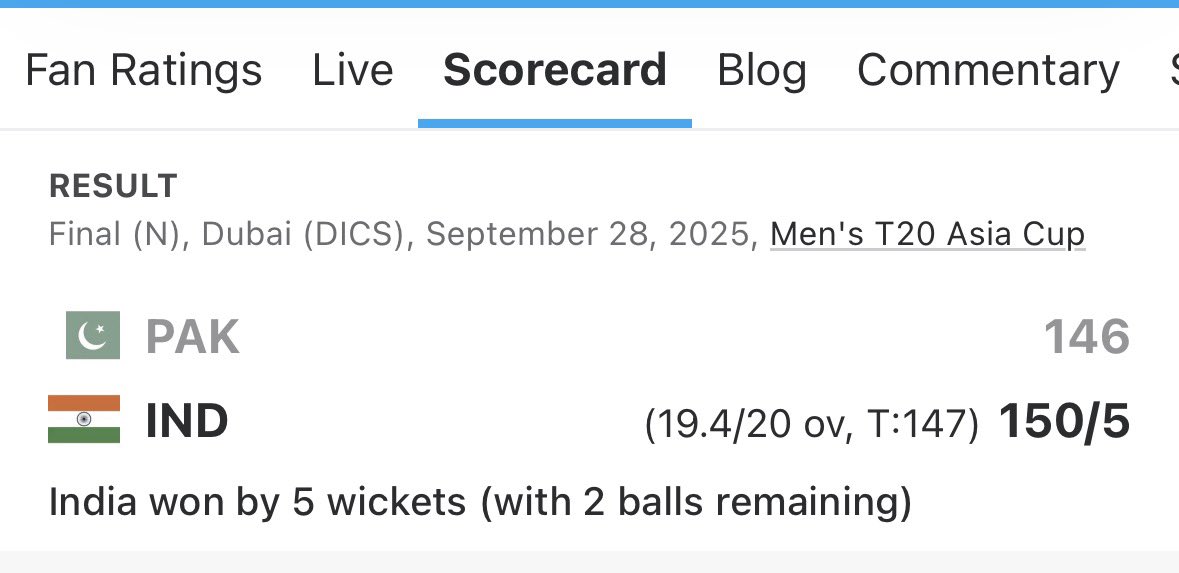Image resolution: width=1179 pixels, height=573 pixels.
Task: Click Pakistan's score of 146
Action: click(x=1087, y=336)
